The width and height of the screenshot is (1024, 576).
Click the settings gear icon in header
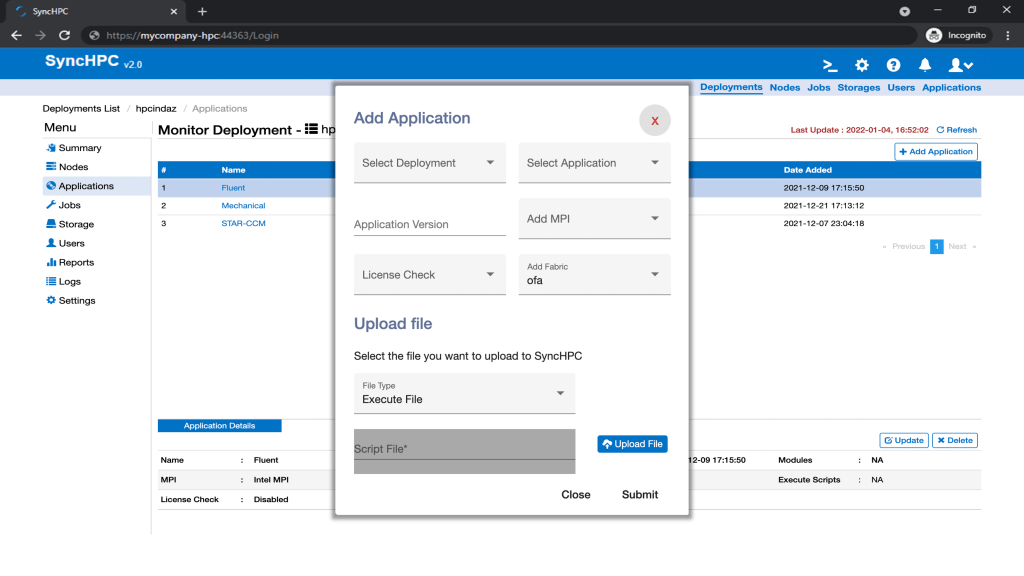click(862, 65)
